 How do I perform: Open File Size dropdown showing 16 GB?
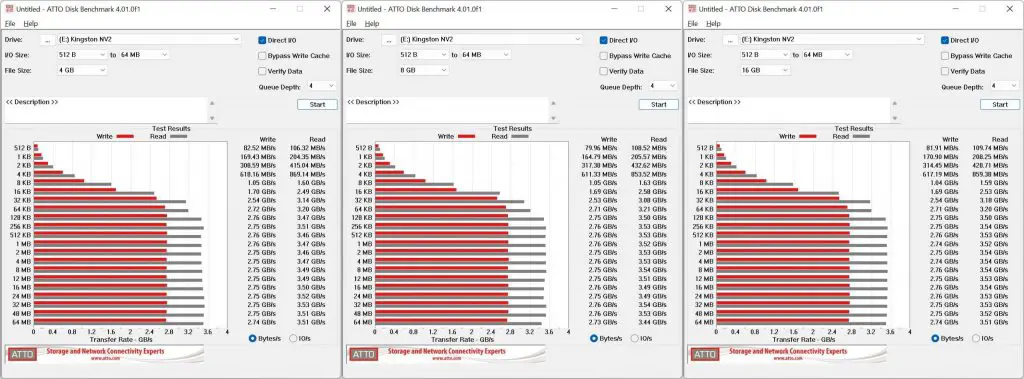(x=765, y=71)
